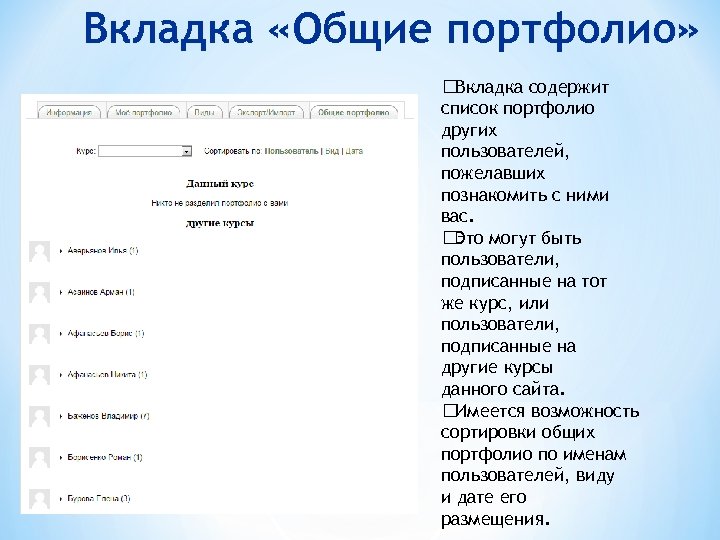Click the avatar of Баженов Владимир
The width and height of the screenshot is (720, 540).
(x=39, y=416)
